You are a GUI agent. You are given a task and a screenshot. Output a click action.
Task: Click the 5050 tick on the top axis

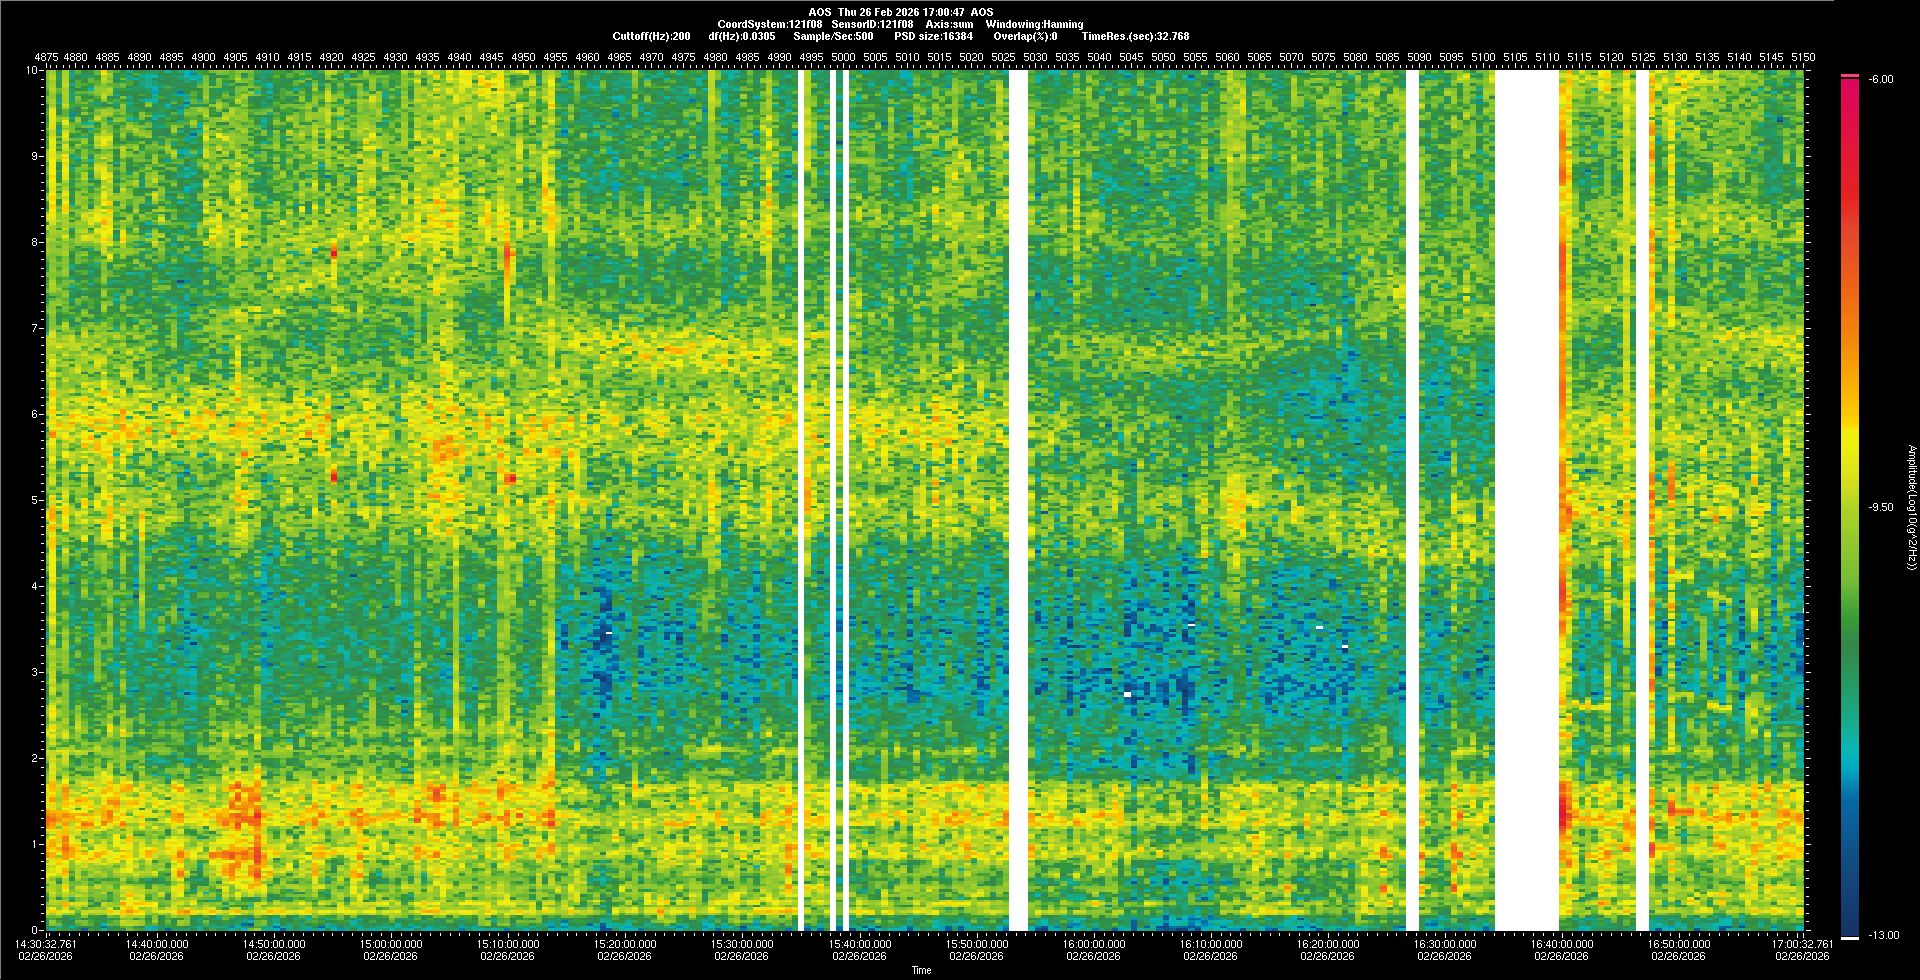click(x=1164, y=57)
